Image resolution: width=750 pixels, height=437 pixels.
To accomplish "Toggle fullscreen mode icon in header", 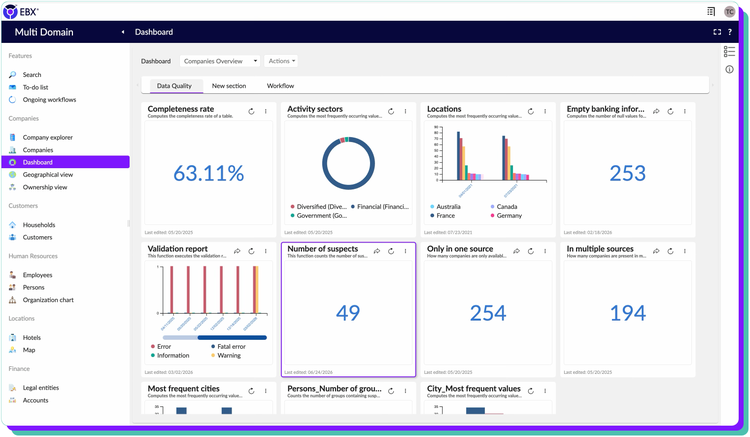I will (717, 32).
